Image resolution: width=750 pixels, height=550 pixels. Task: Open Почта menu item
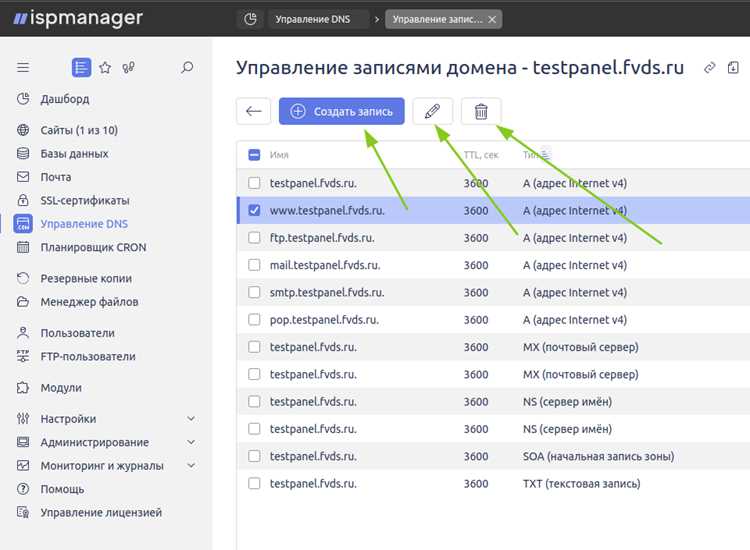[55, 177]
